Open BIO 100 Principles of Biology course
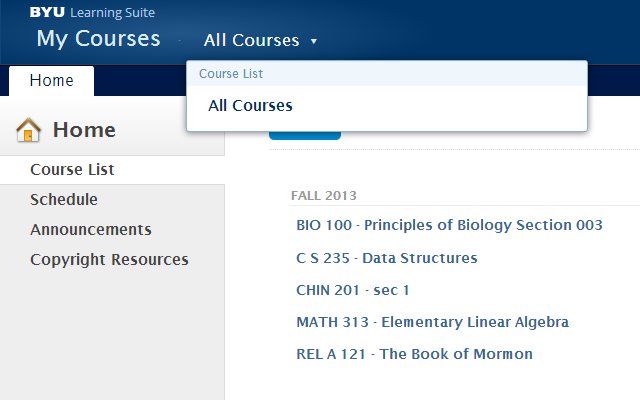The width and height of the screenshot is (640, 400). (449, 225)
